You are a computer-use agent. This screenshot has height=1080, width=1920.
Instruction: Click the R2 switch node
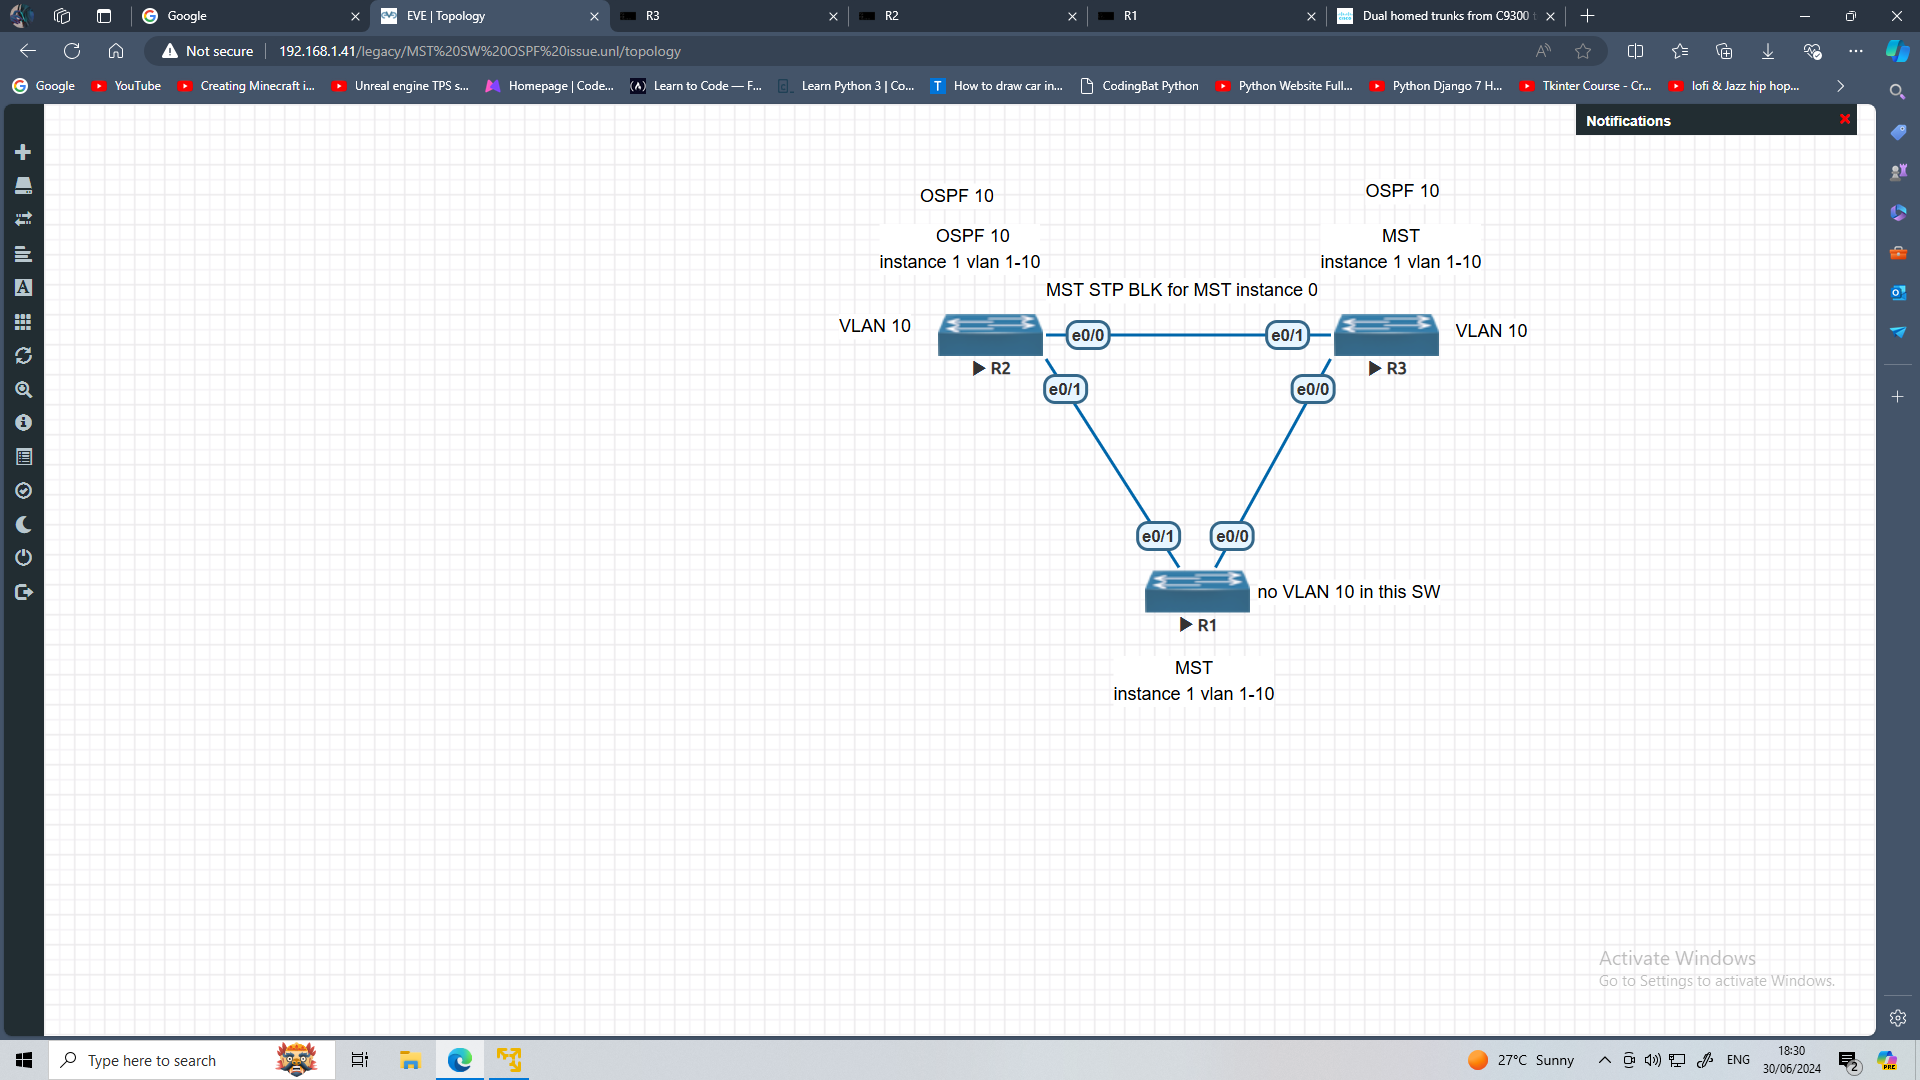coord(989,335)
